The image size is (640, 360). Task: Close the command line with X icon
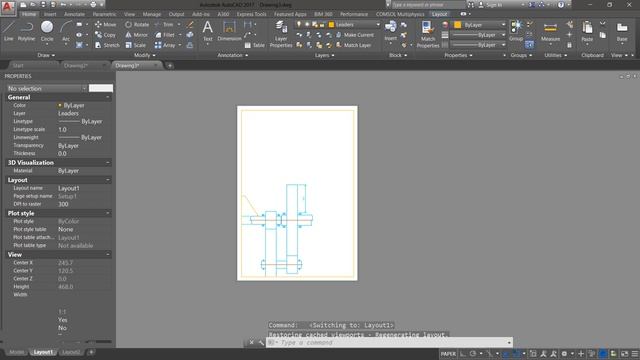click(x=251, y=342)
